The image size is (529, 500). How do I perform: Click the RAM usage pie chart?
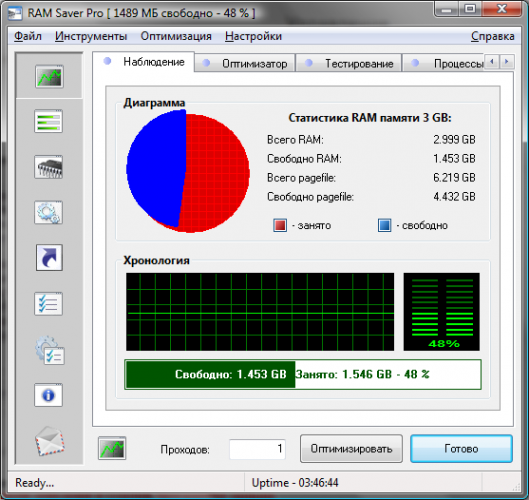click(188, 171)
